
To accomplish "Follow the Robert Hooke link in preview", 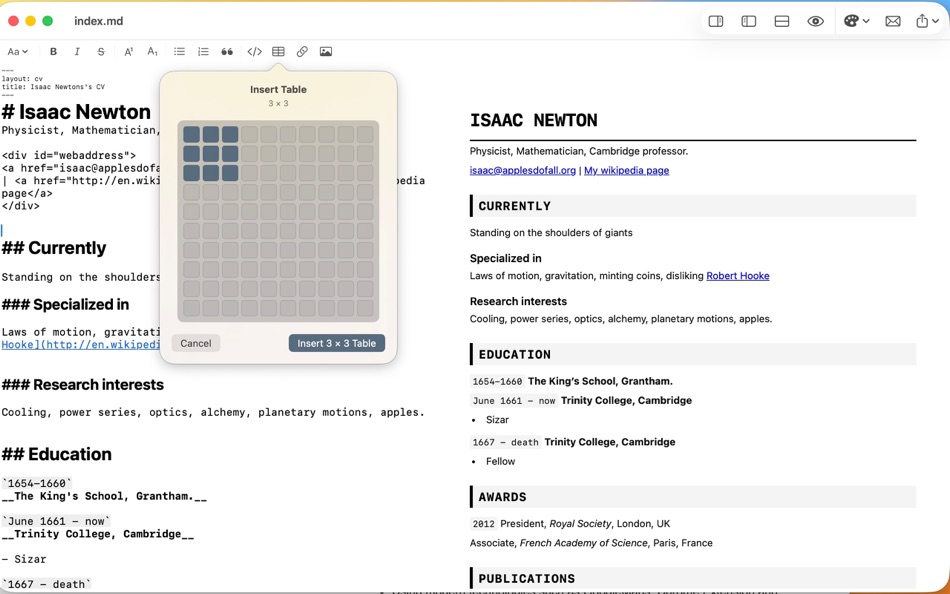I will (737, 276).
